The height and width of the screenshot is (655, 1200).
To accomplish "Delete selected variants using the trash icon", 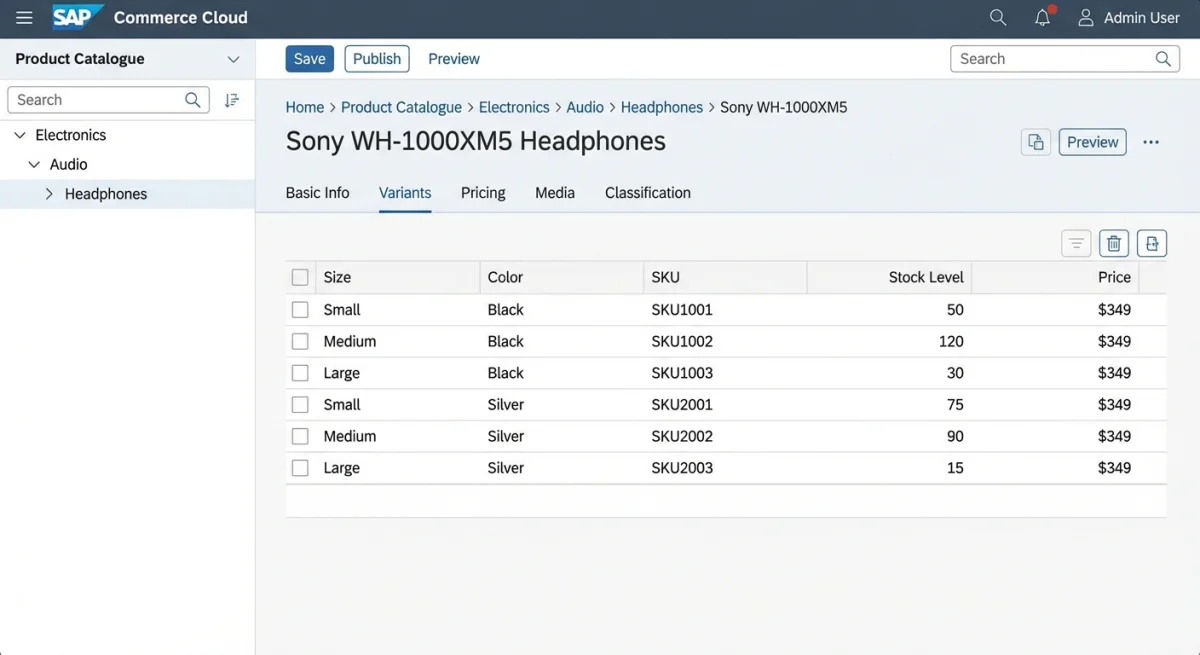I will [1113, 242].
